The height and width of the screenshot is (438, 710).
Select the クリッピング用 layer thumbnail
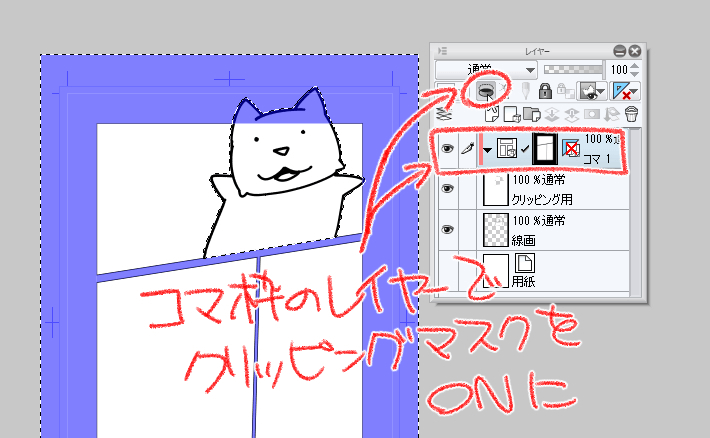[x=495, y=189]
